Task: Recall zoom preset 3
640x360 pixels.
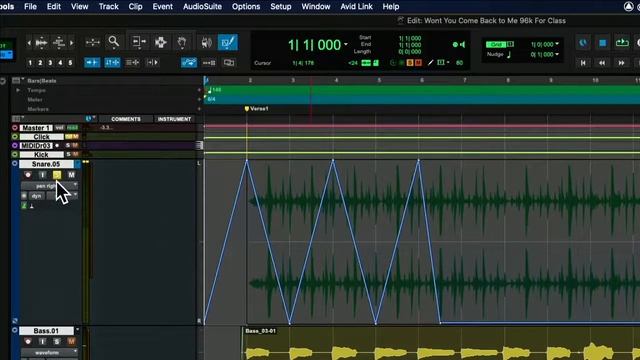Action: point(50,62)
